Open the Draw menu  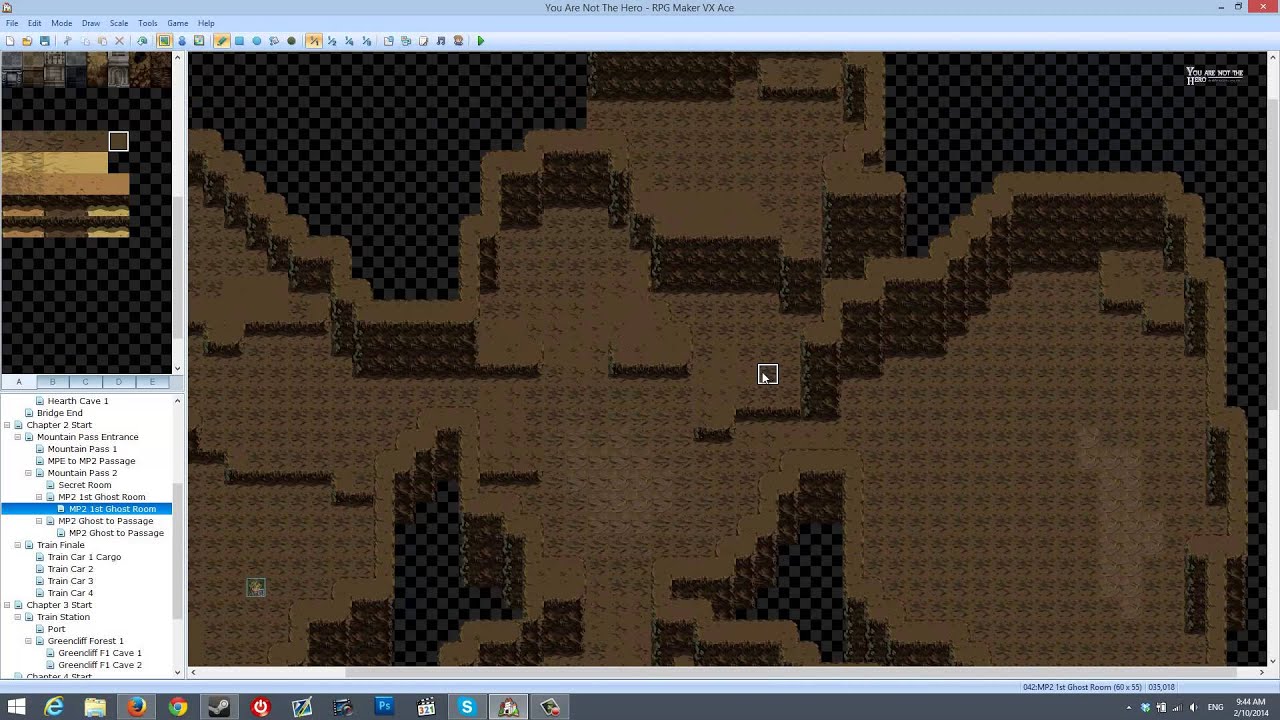pyautogui.click(x=91, y=23)
